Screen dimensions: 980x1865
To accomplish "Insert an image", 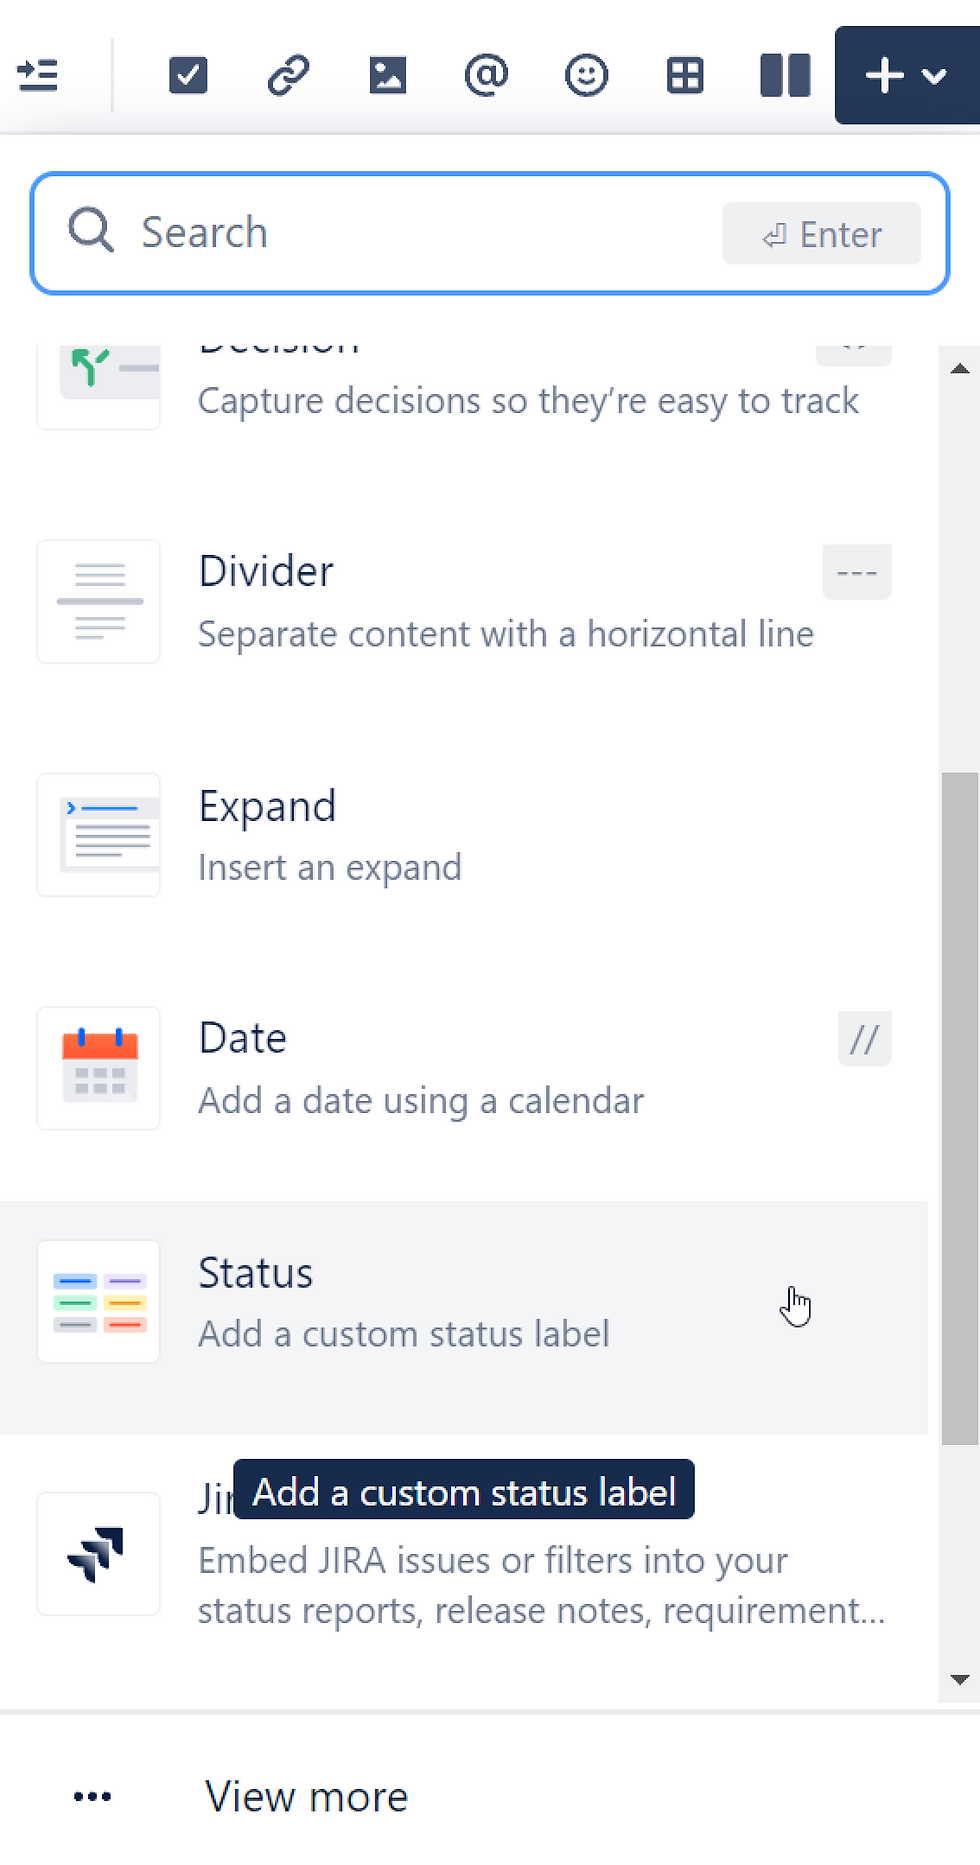I will pyautogui.click(x=388, y=75).
